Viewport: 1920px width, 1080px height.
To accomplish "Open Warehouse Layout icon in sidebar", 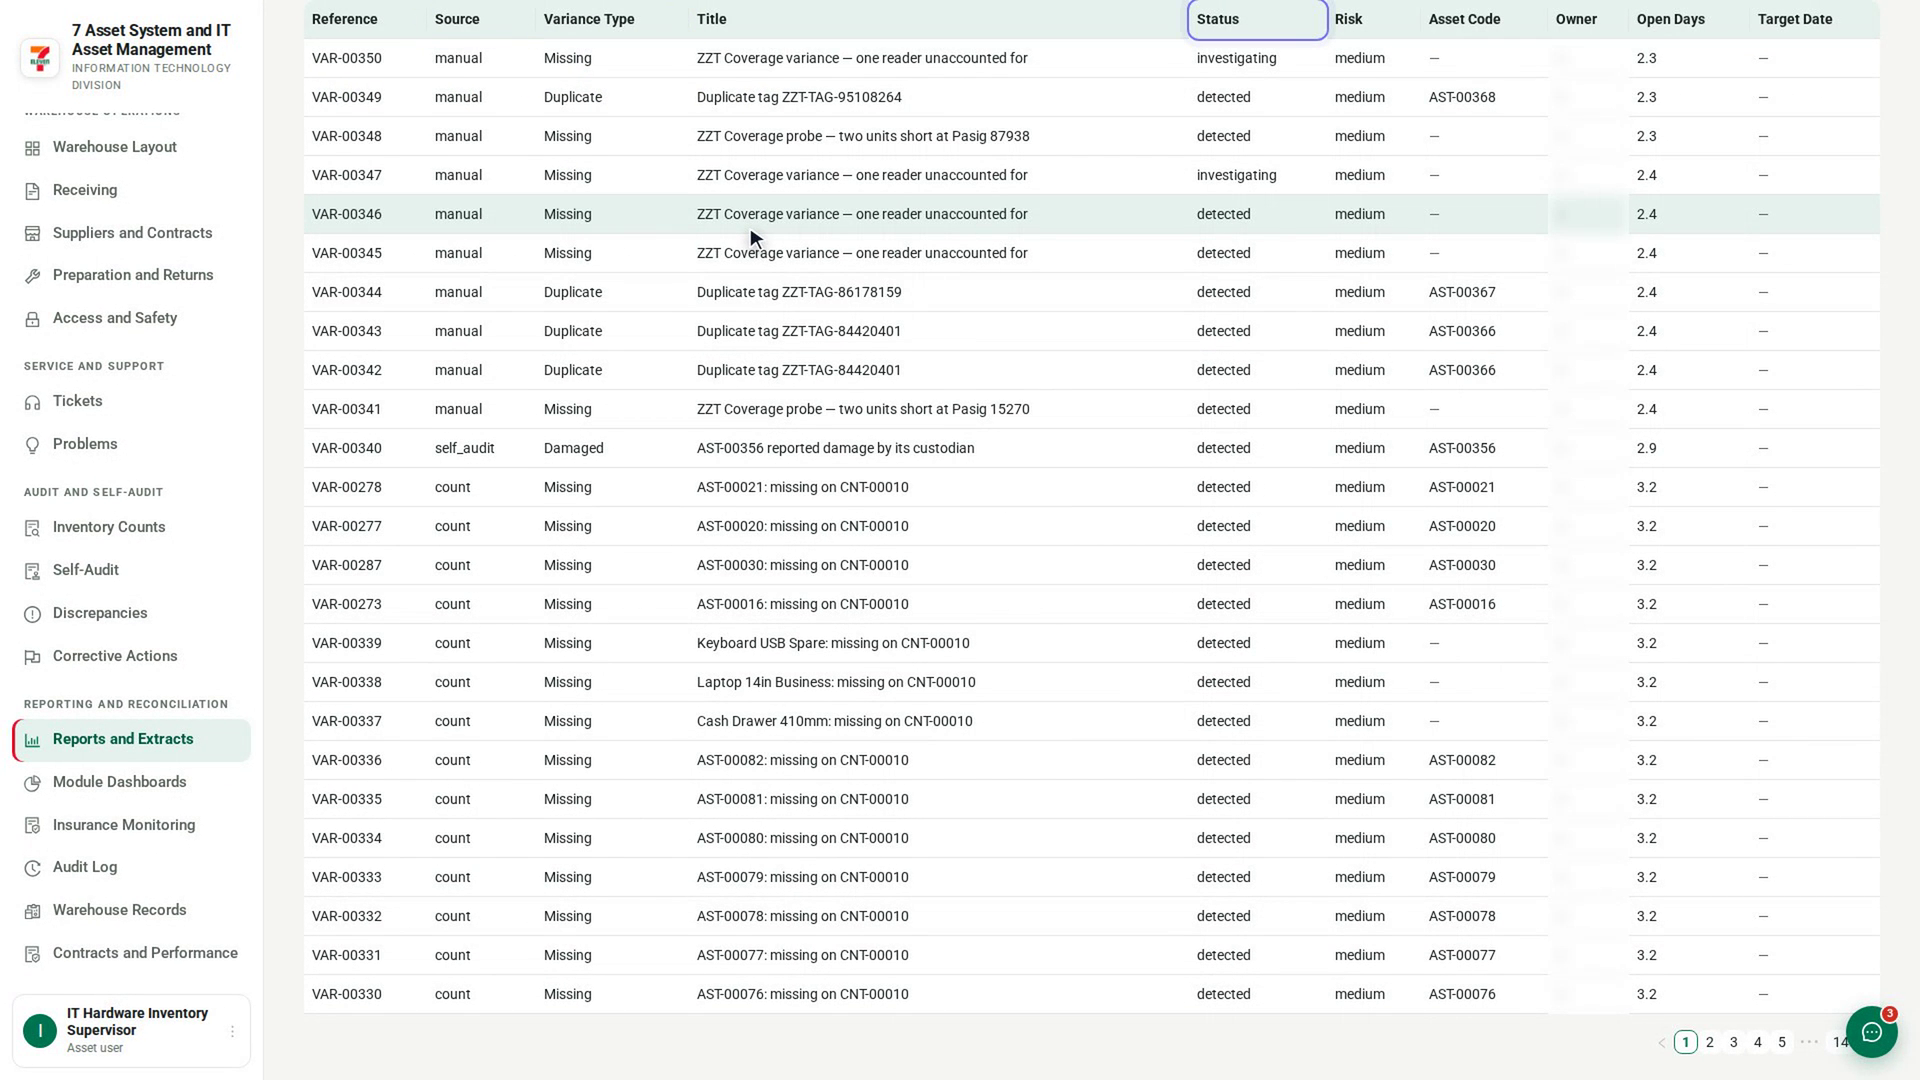I will pyautogui.click(x=32, y=148).
